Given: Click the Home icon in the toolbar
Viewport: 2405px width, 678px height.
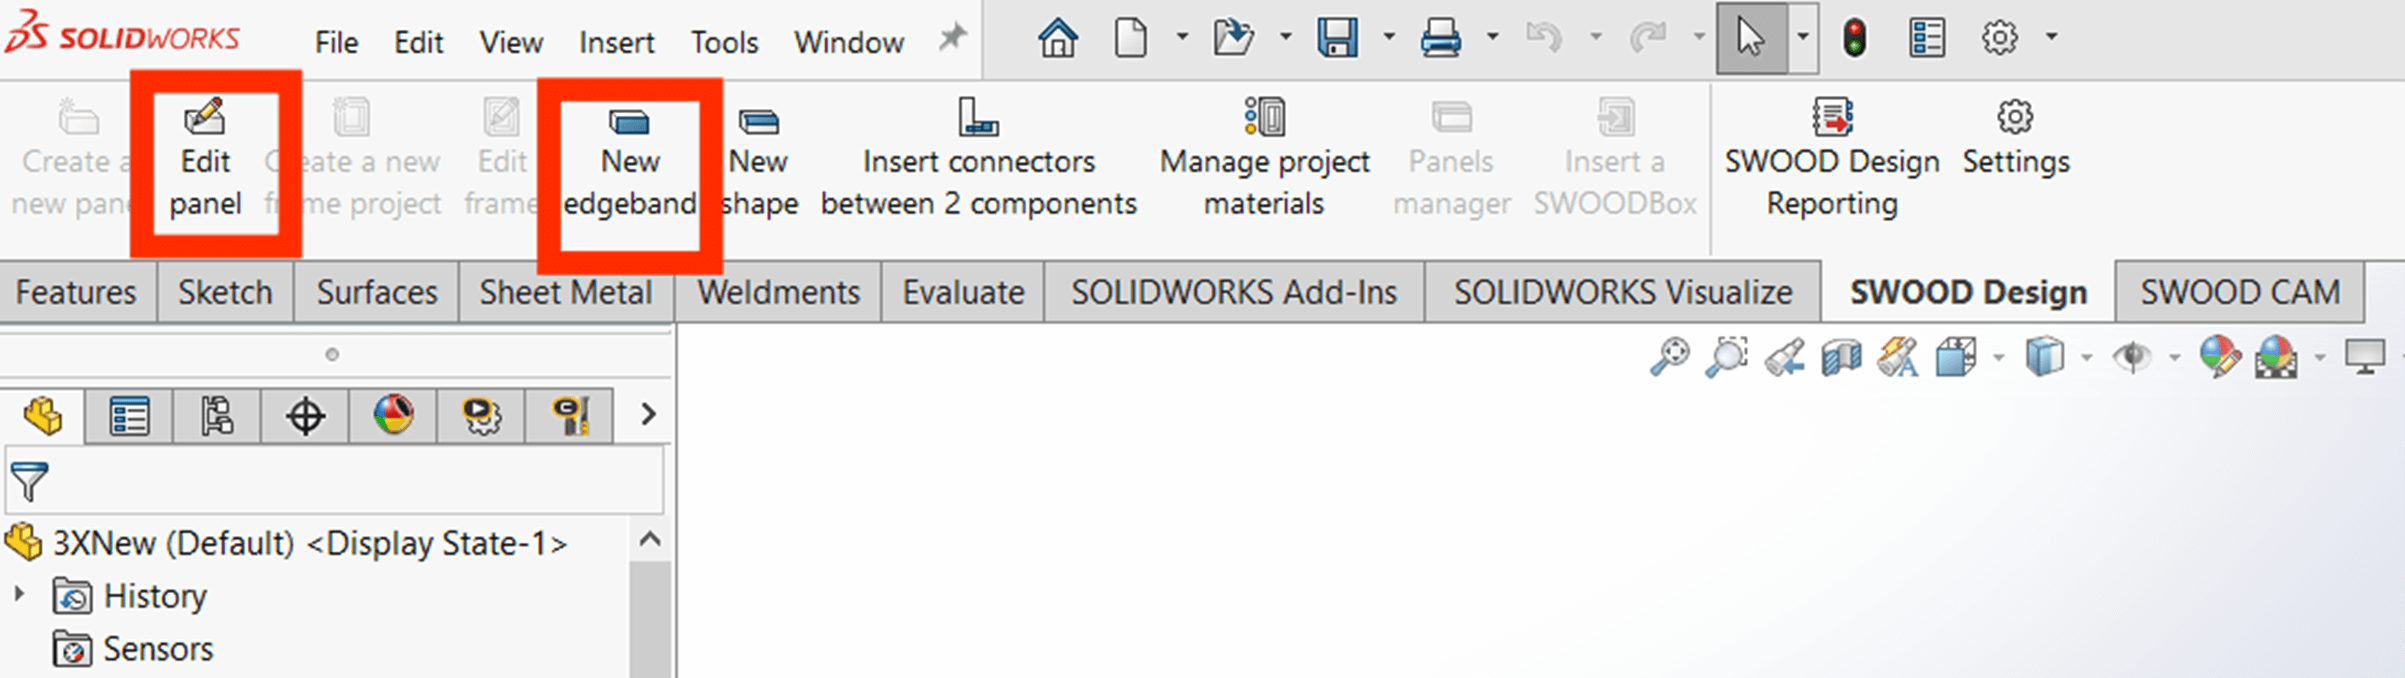Looking at the screenshot, I should pyautogui.click(x=1057, y=39).
